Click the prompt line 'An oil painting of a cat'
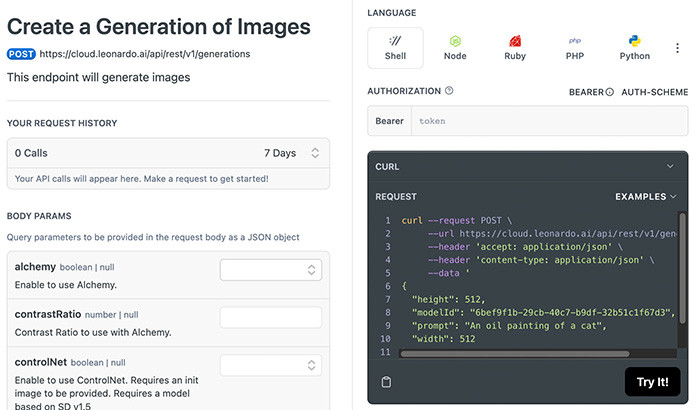This screenshot has width=700, height=410. coord(509,326)
